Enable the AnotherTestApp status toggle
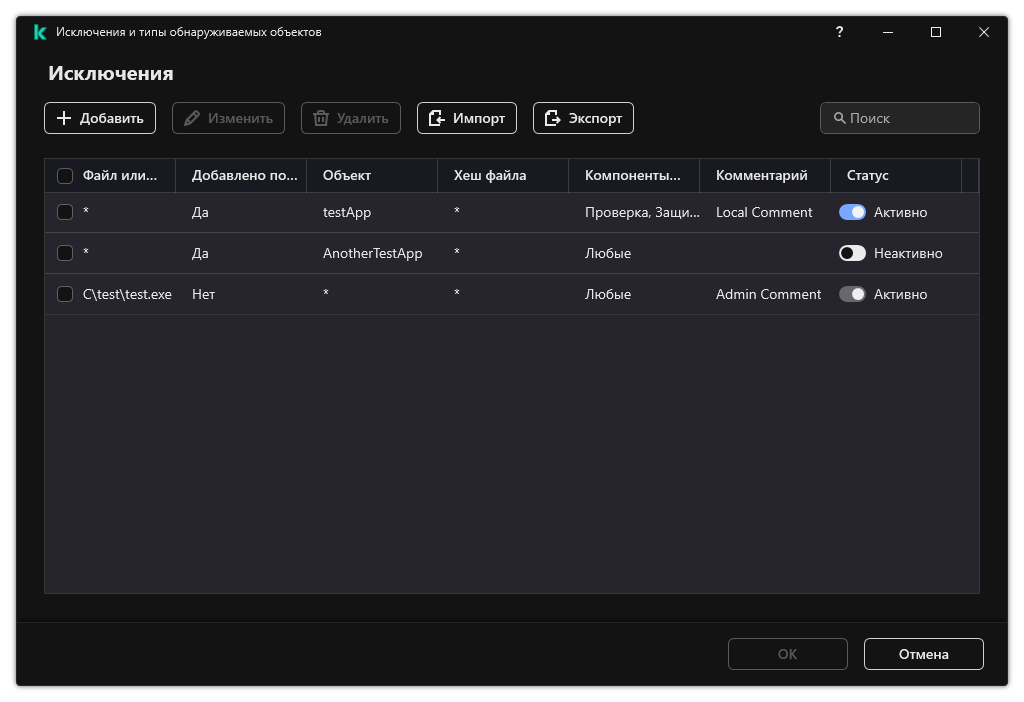The image size is (1024, 702). click(852, 253)
